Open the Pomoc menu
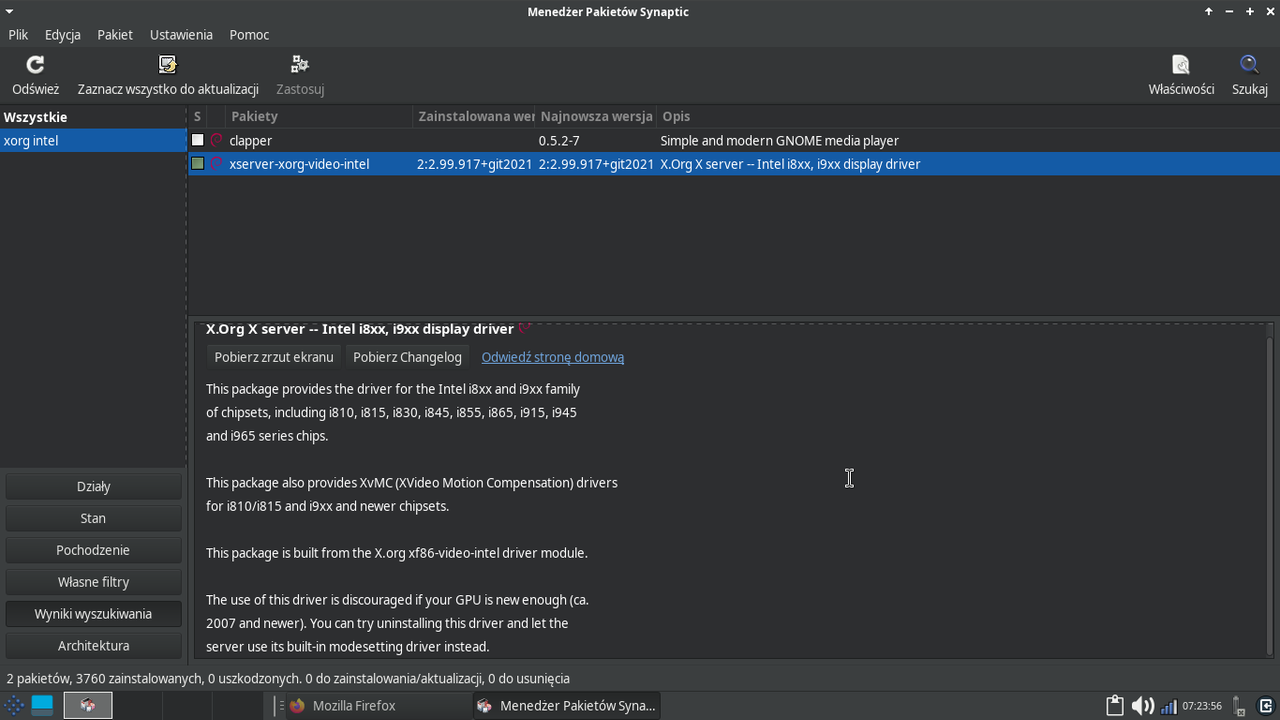Screen dimensions: 1280x720 click(249, 34)
